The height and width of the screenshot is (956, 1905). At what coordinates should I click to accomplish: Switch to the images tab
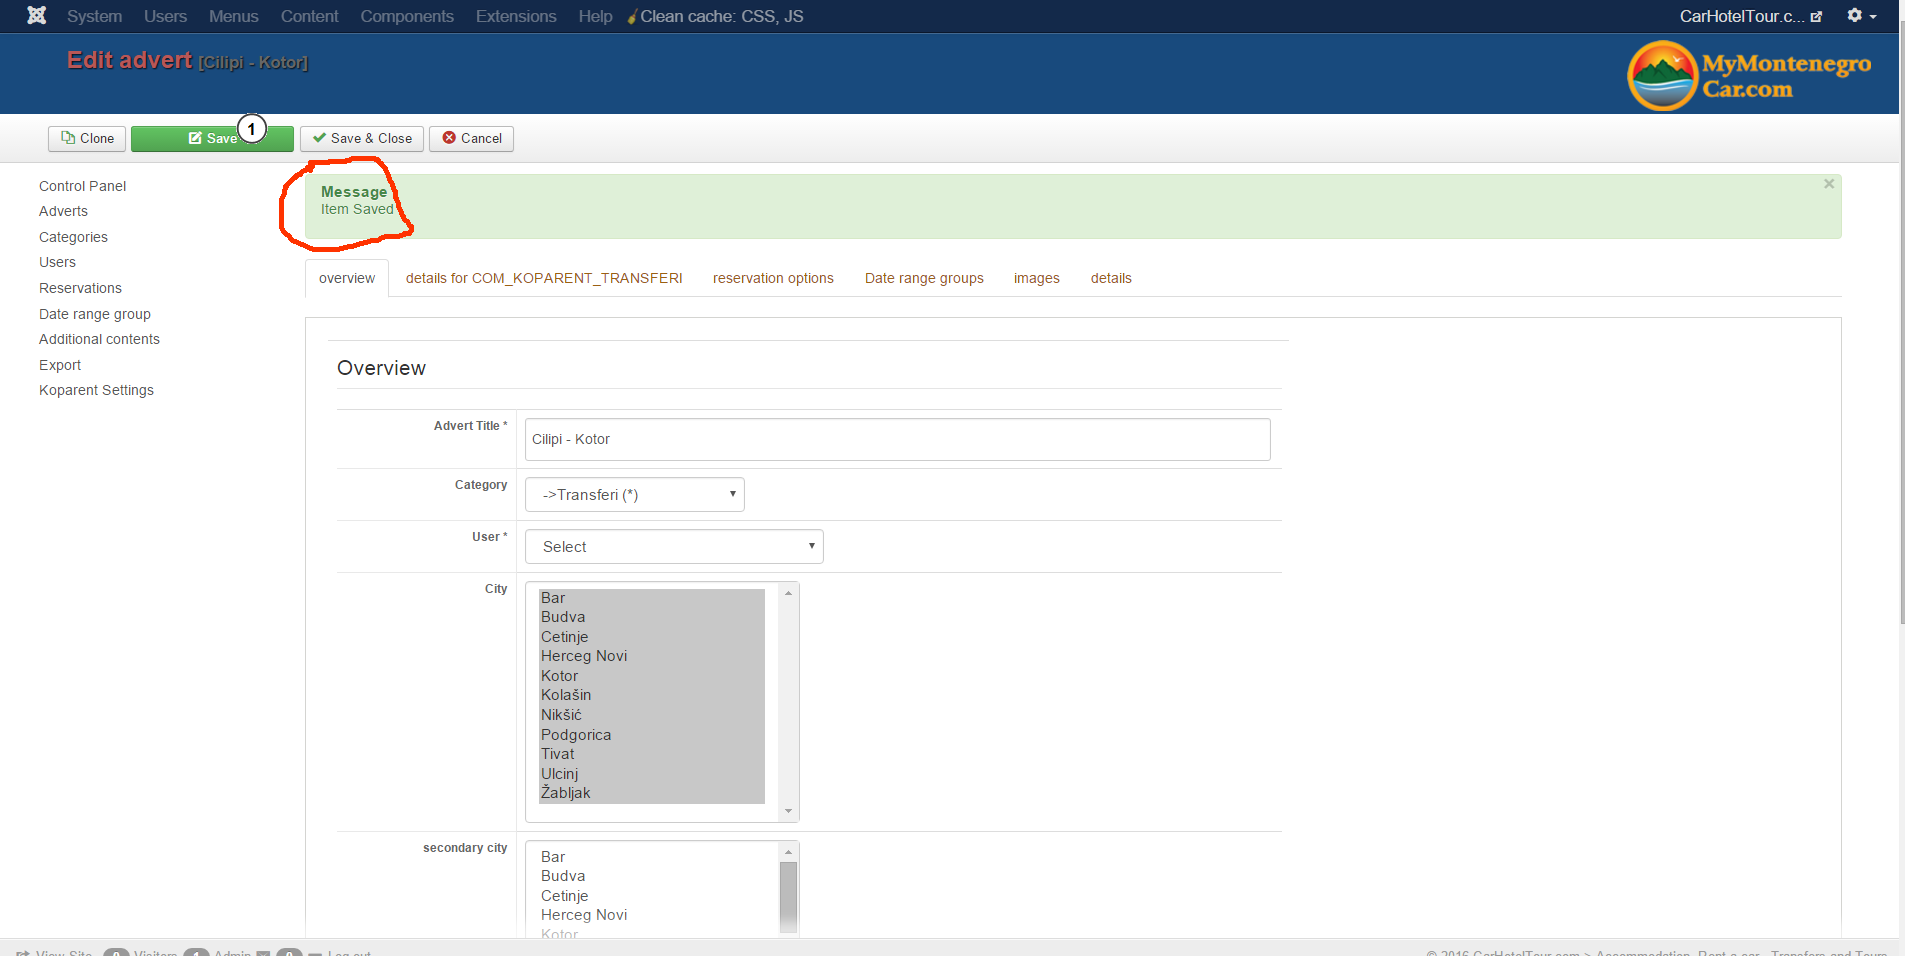(x=1036, y=278)
